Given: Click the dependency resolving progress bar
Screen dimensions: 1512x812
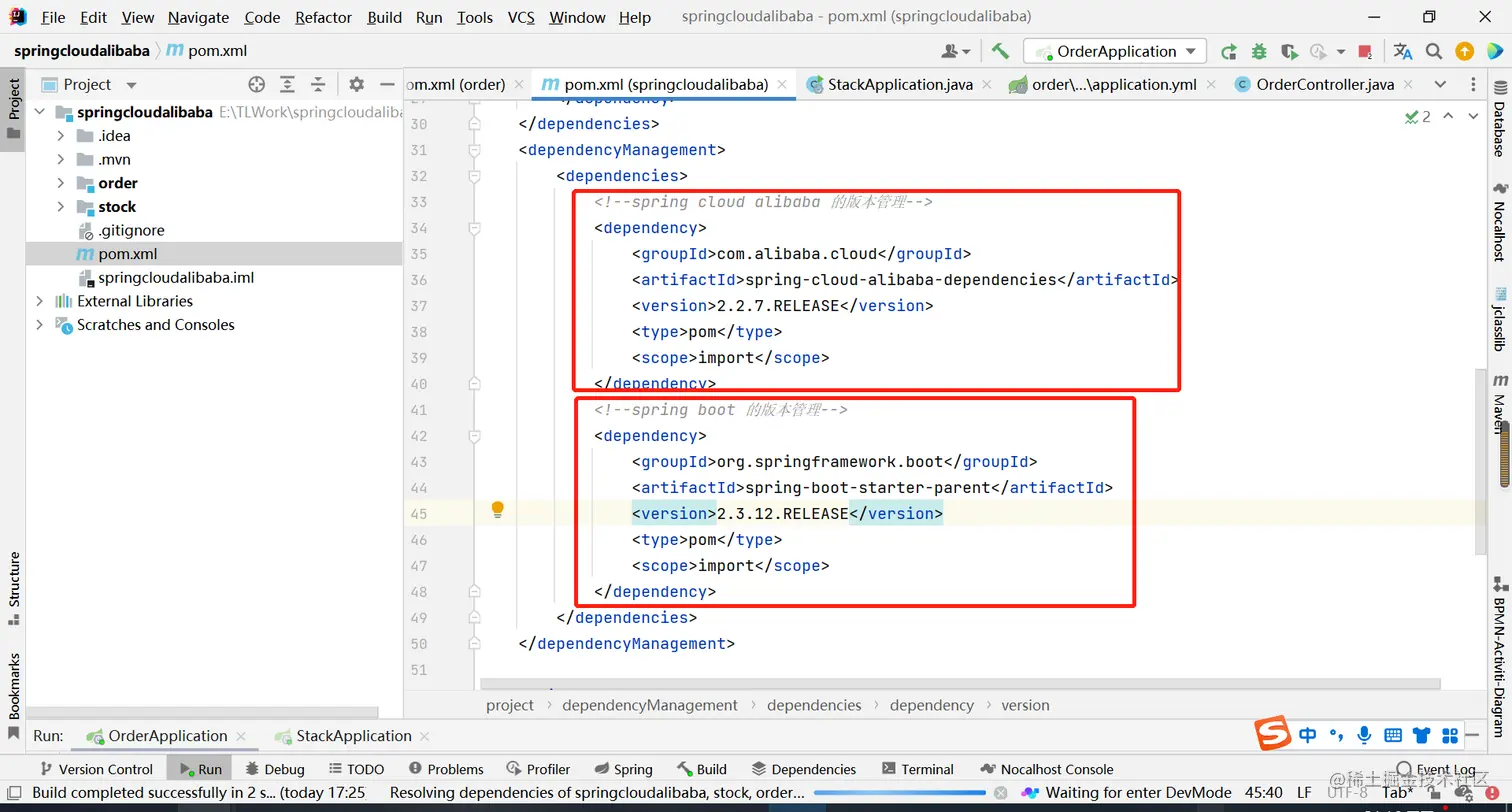Looking at the screenshot, I should coord(898,793).
